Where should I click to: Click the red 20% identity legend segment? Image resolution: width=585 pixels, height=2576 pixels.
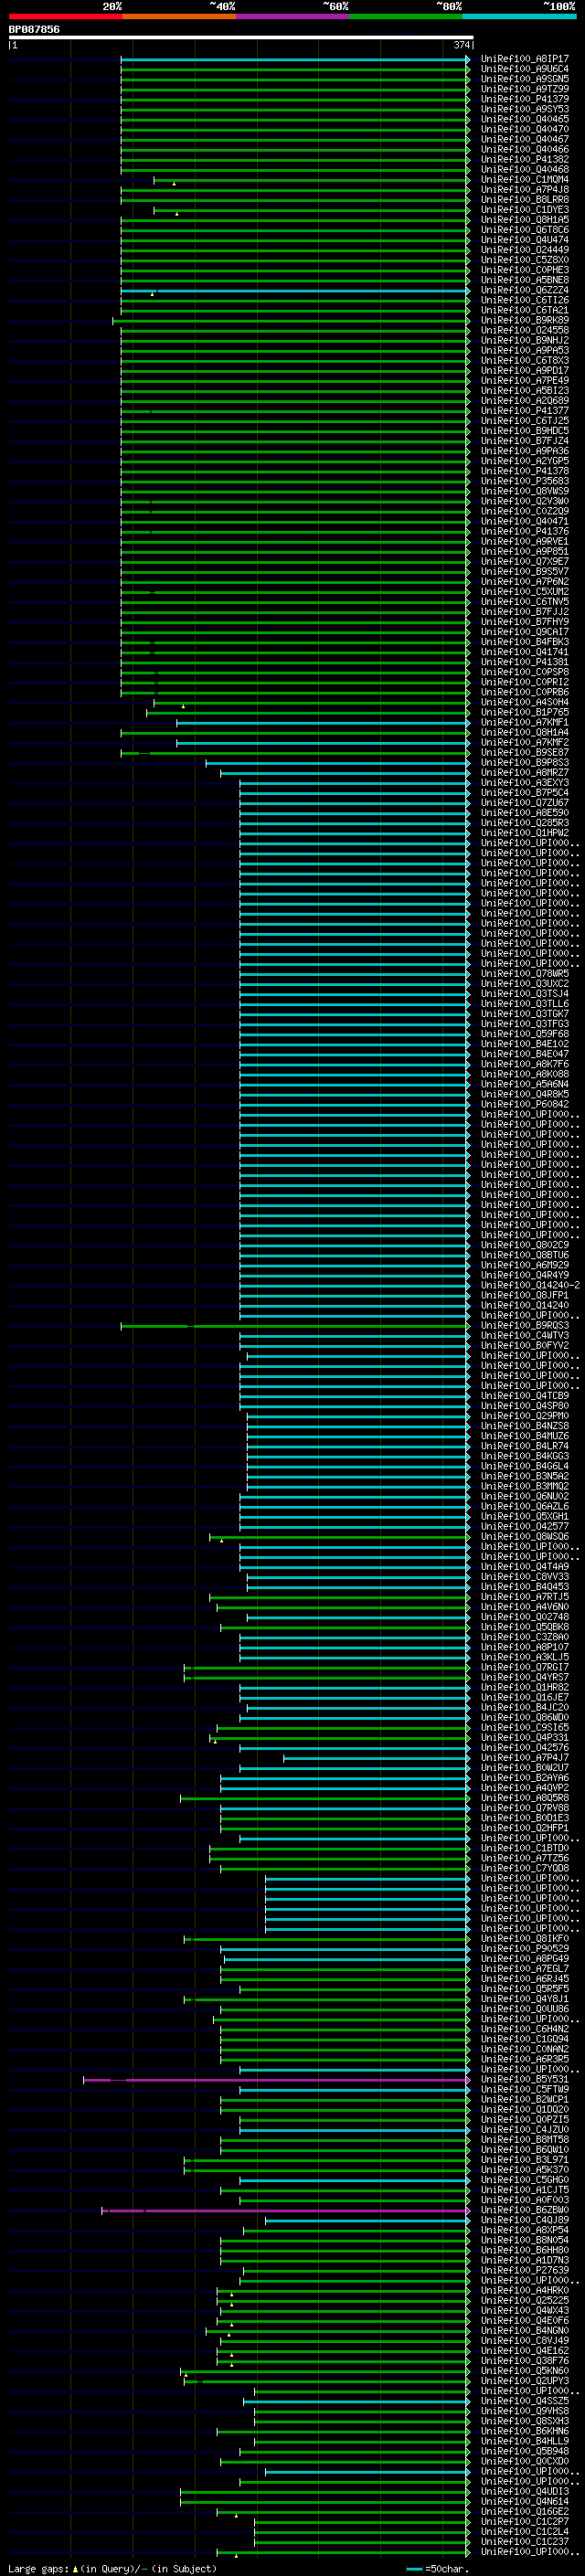click(66, 16)
